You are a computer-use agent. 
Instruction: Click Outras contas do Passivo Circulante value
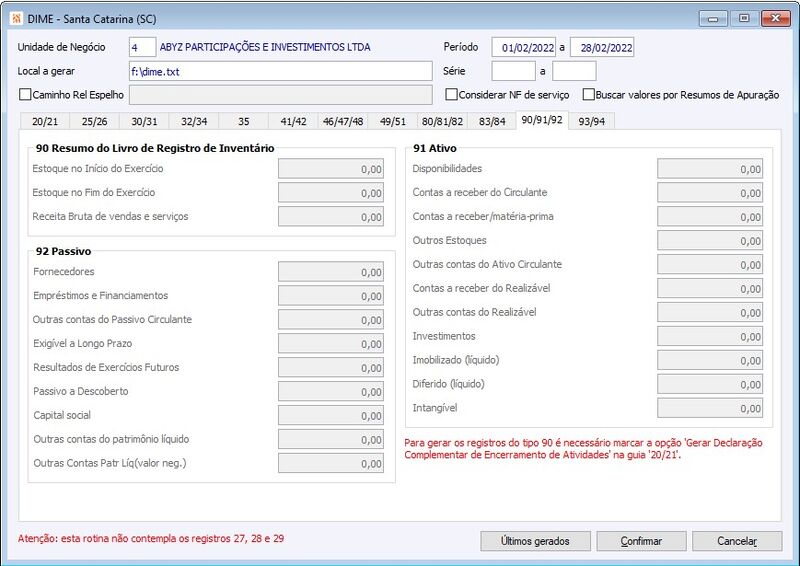[x=331, y=320]
